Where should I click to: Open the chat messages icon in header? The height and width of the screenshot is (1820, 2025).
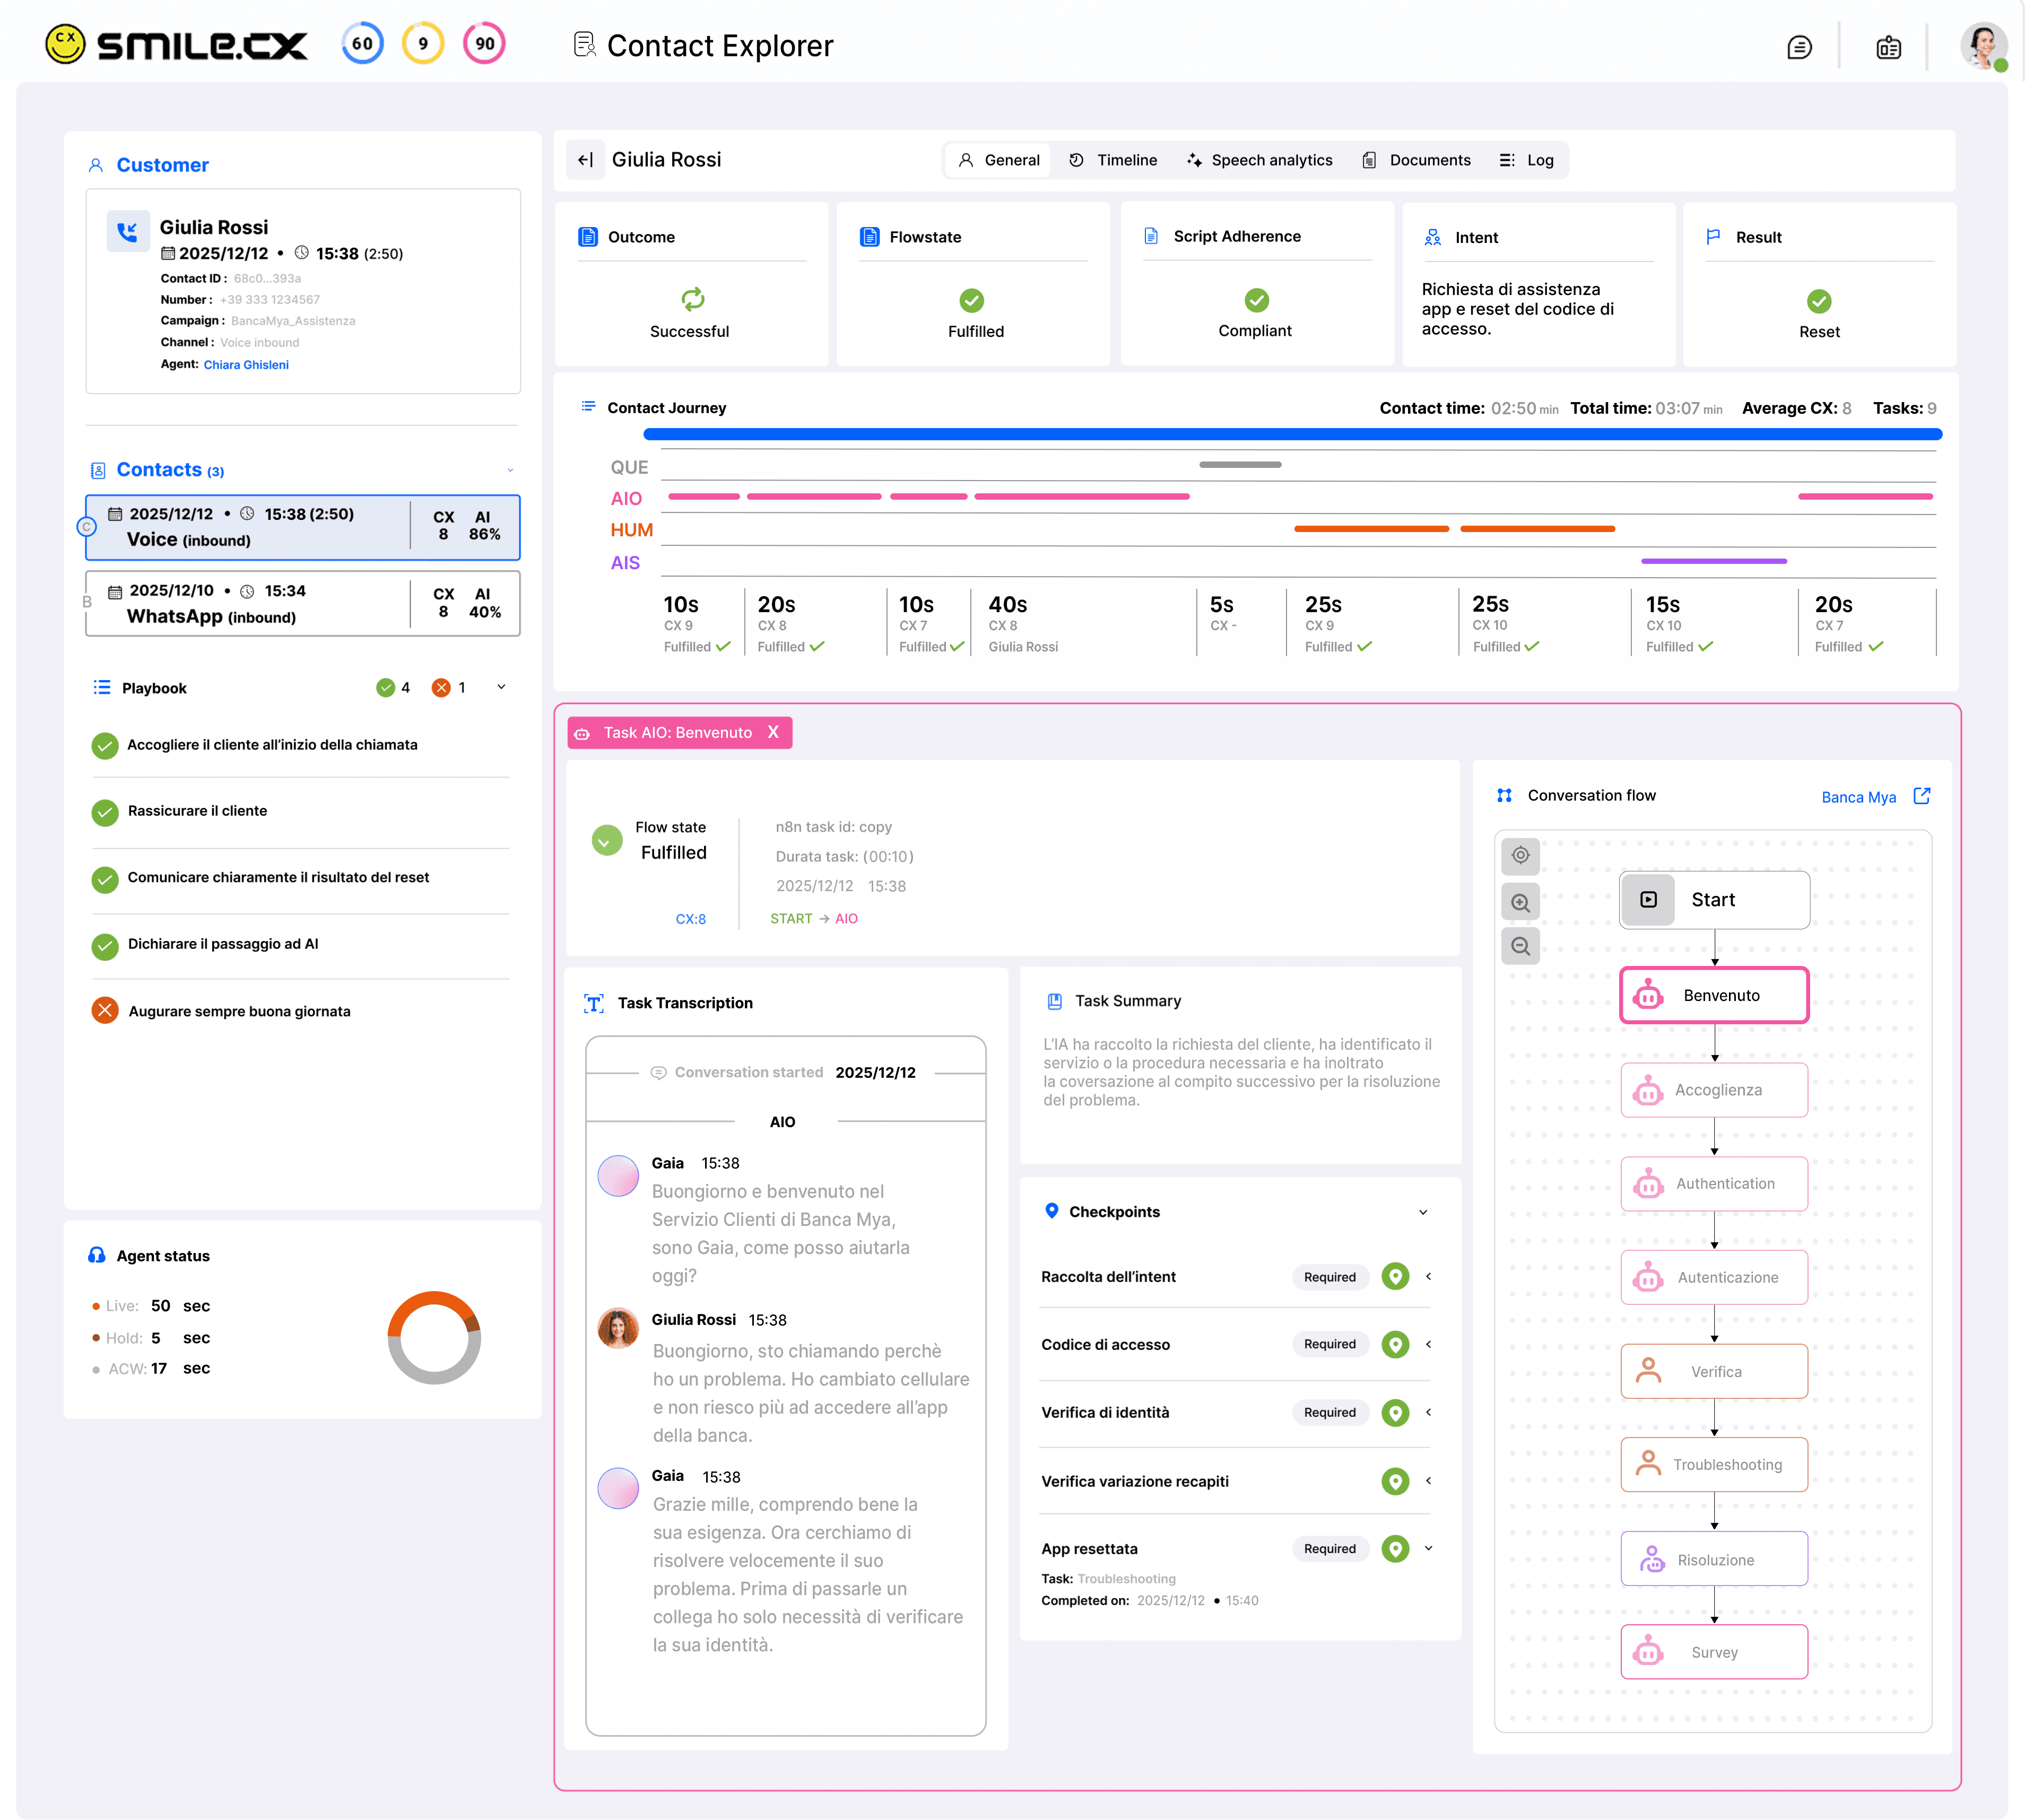1799,47
